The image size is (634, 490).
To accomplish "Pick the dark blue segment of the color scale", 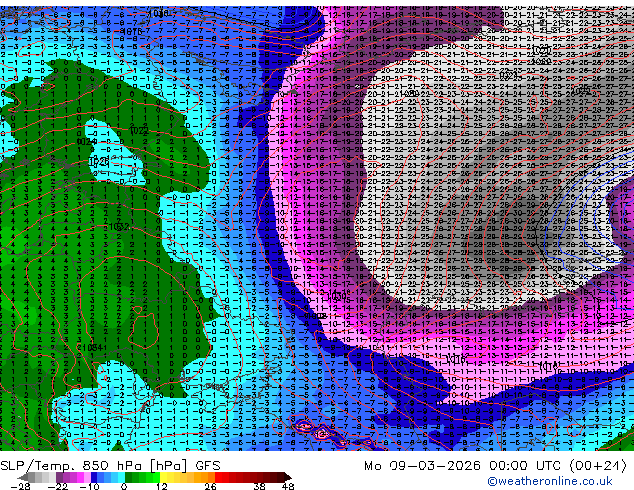I will tap(94, 477).
